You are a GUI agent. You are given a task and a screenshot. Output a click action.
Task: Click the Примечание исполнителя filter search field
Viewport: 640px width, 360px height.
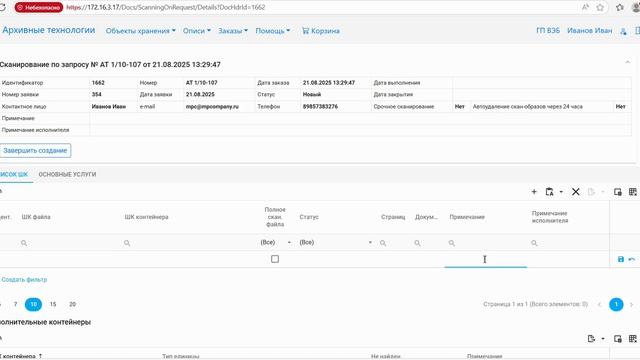[x=569, y=243]
